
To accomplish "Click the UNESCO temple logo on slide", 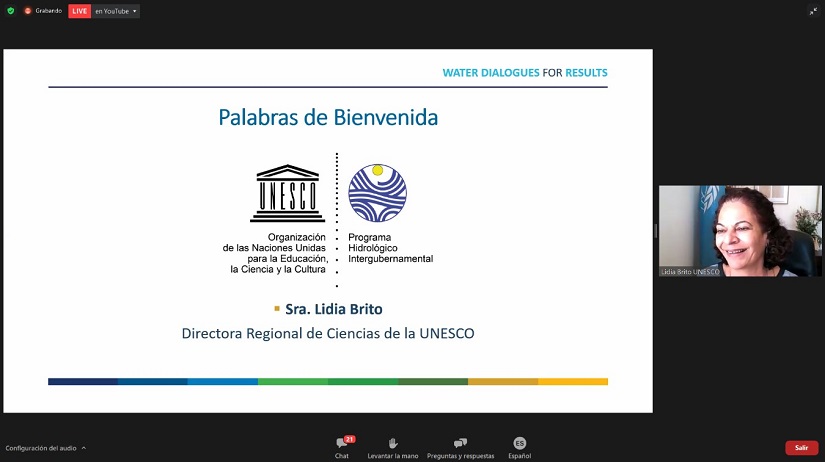I will pos(287,193).
